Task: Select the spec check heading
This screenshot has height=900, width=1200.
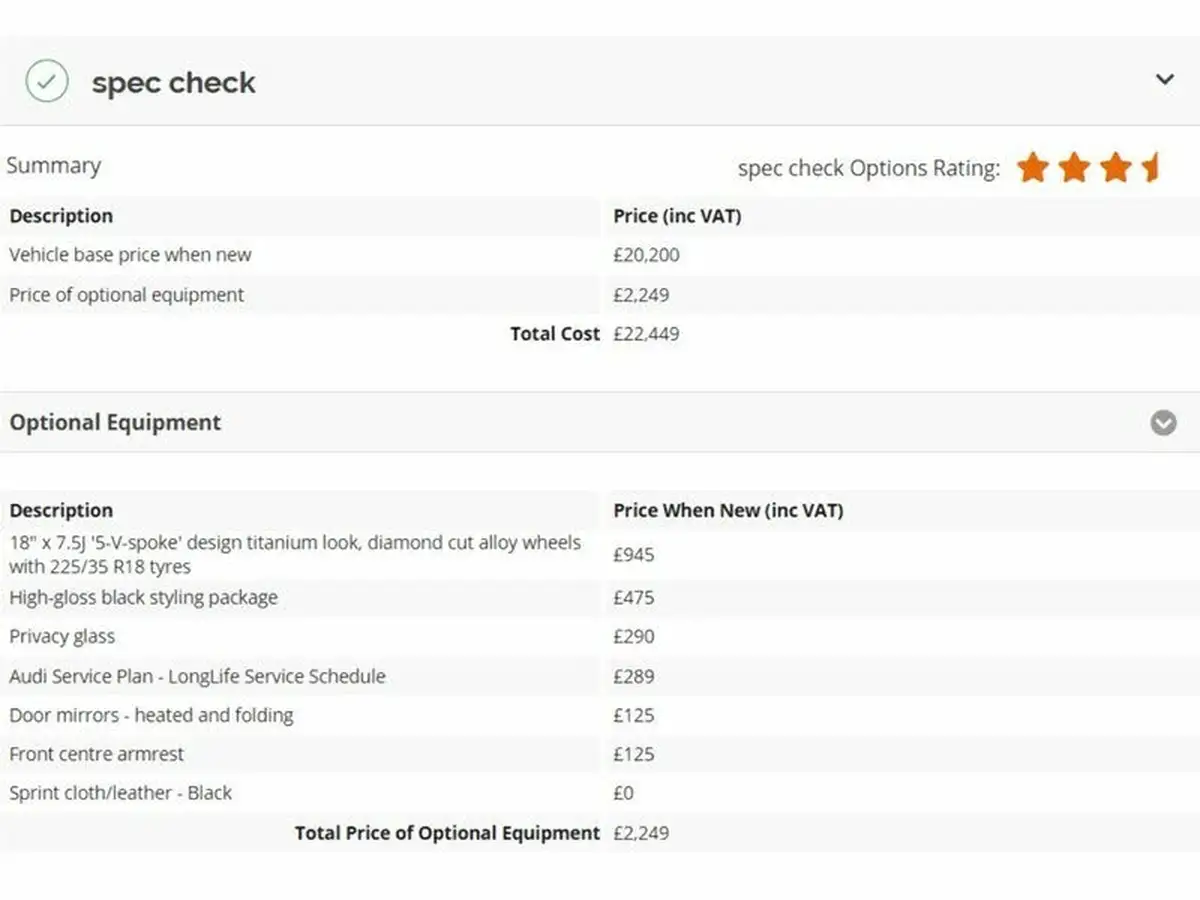Action: [x=174, y=83]
